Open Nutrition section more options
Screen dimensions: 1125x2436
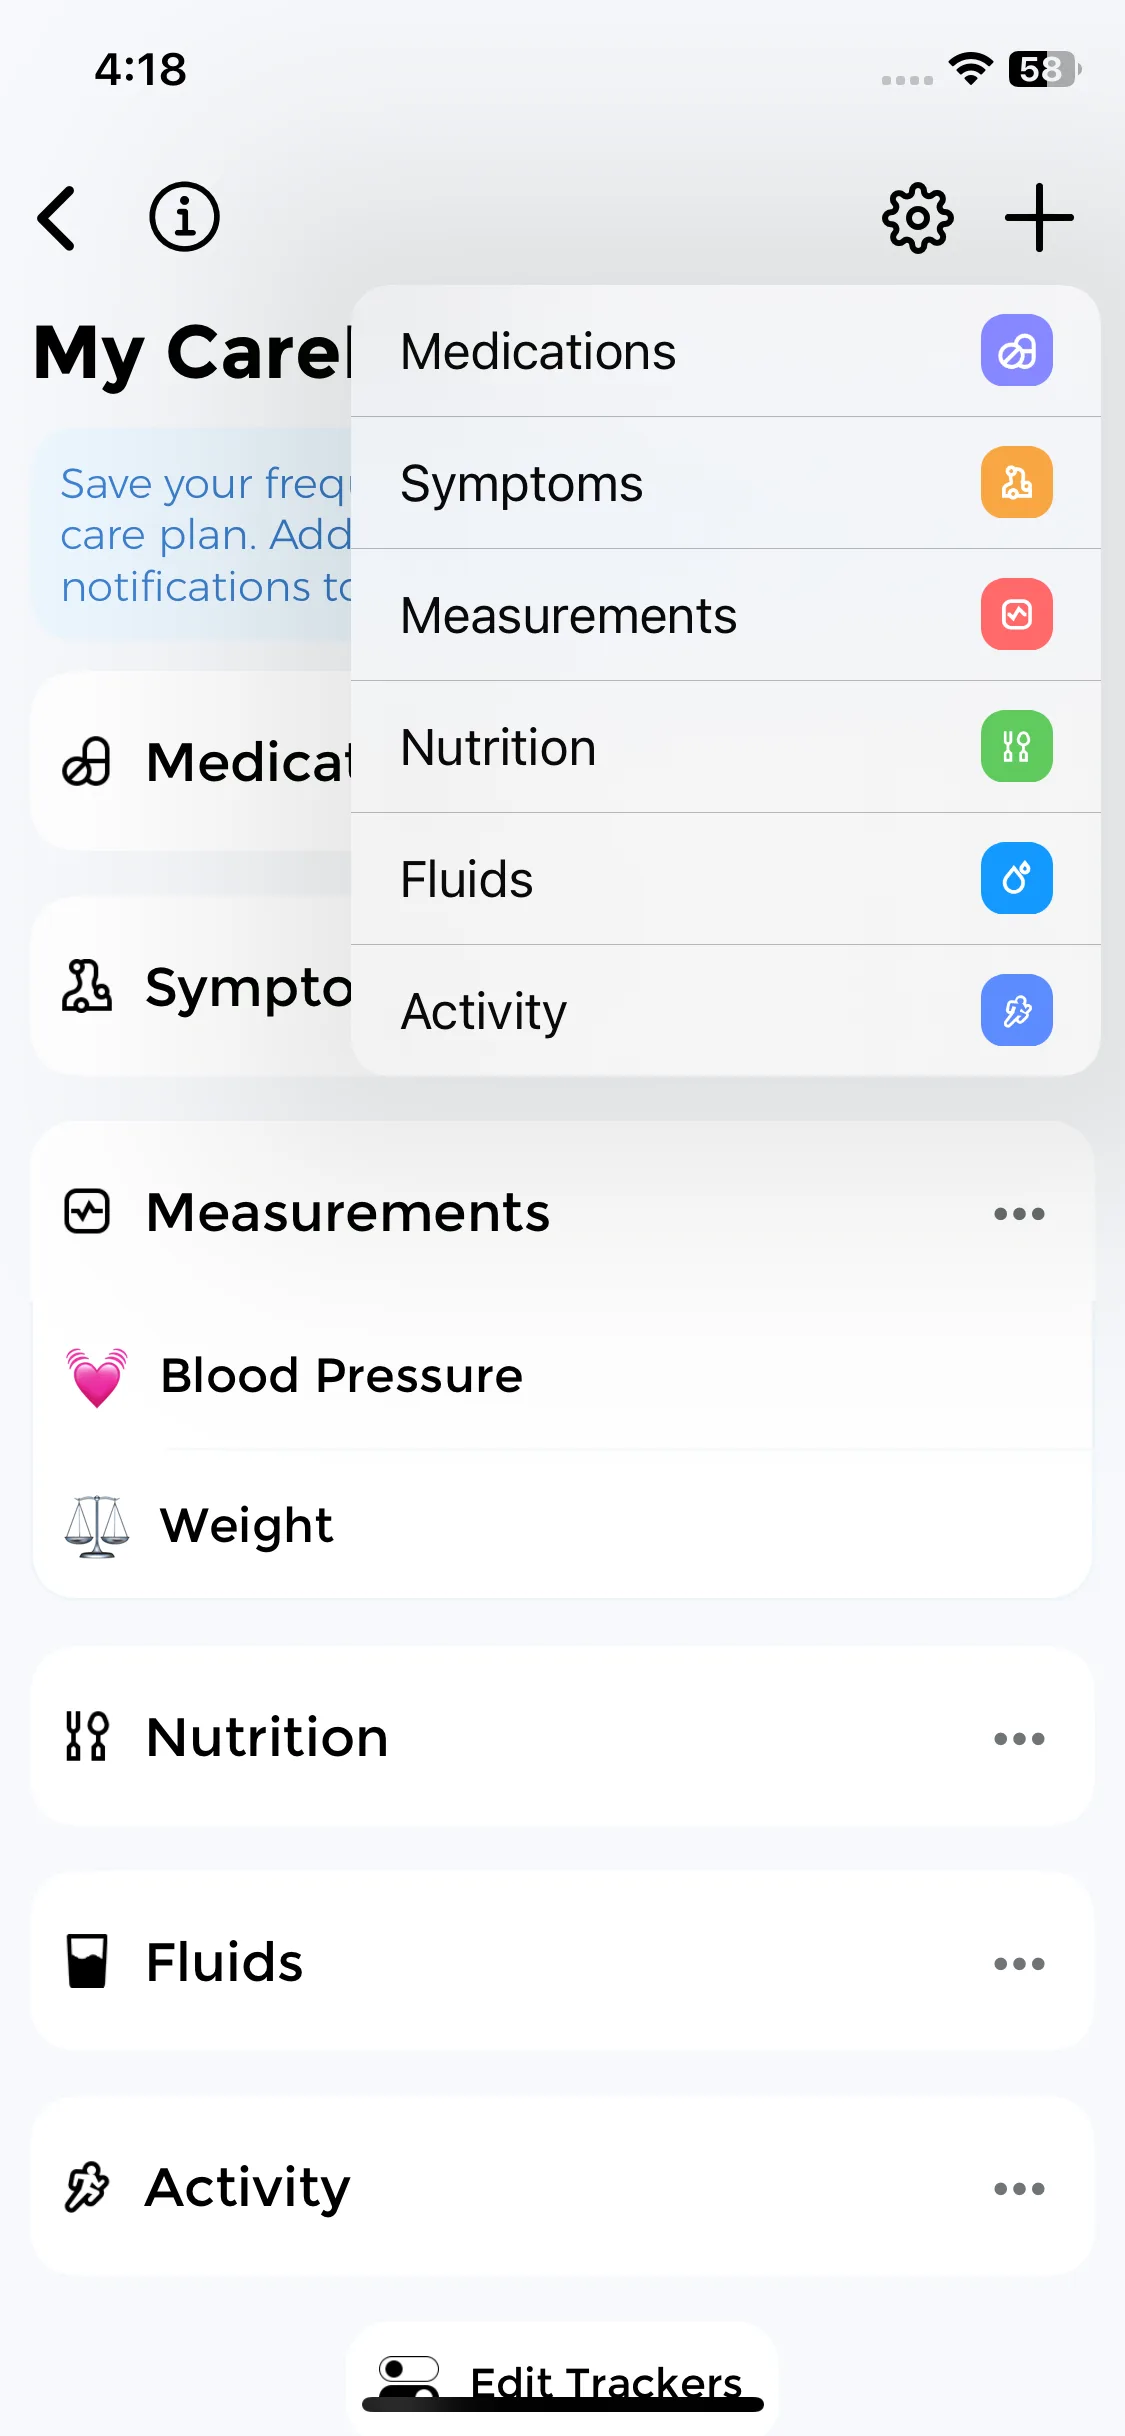pyautogui.click(x=1019, y=1739)
